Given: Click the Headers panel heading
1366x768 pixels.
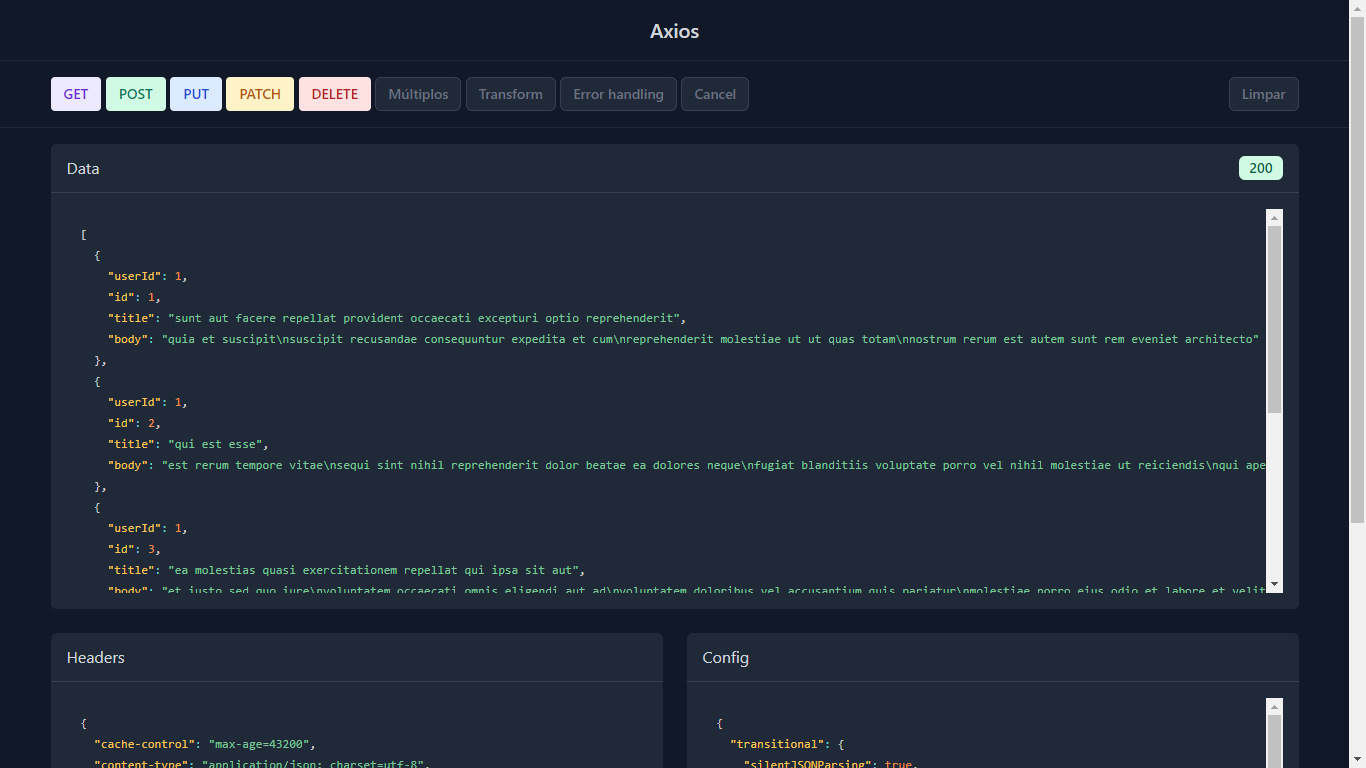Looking at the screenshot, I should 96,657.
